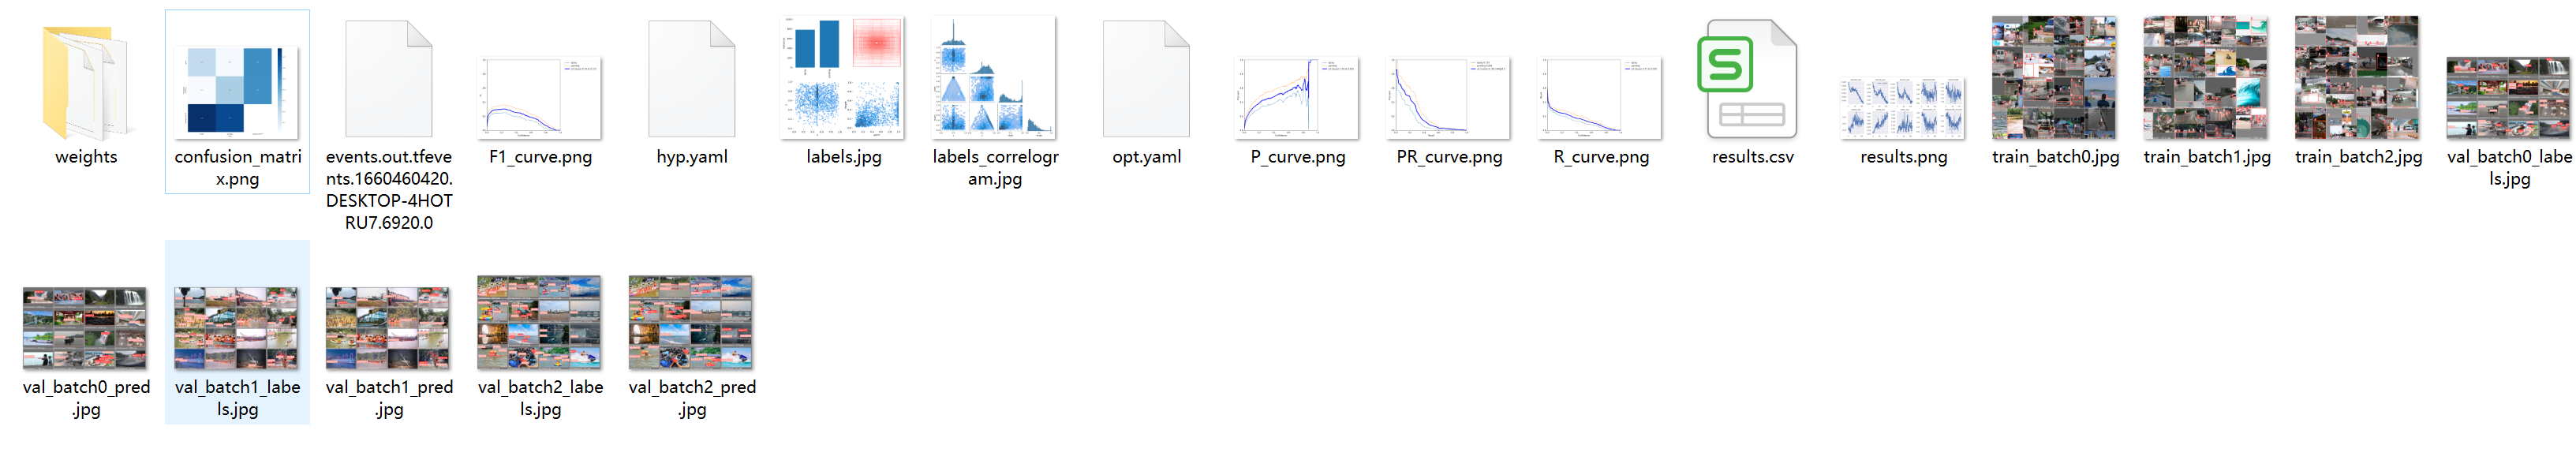Select the opt.yaml file icon
2576x475 pixels.
click(1146, 80)
